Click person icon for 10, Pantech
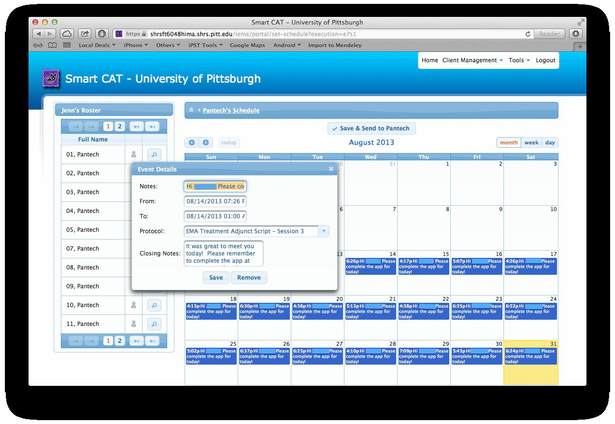Screen dimensions: 615x424 133,305
